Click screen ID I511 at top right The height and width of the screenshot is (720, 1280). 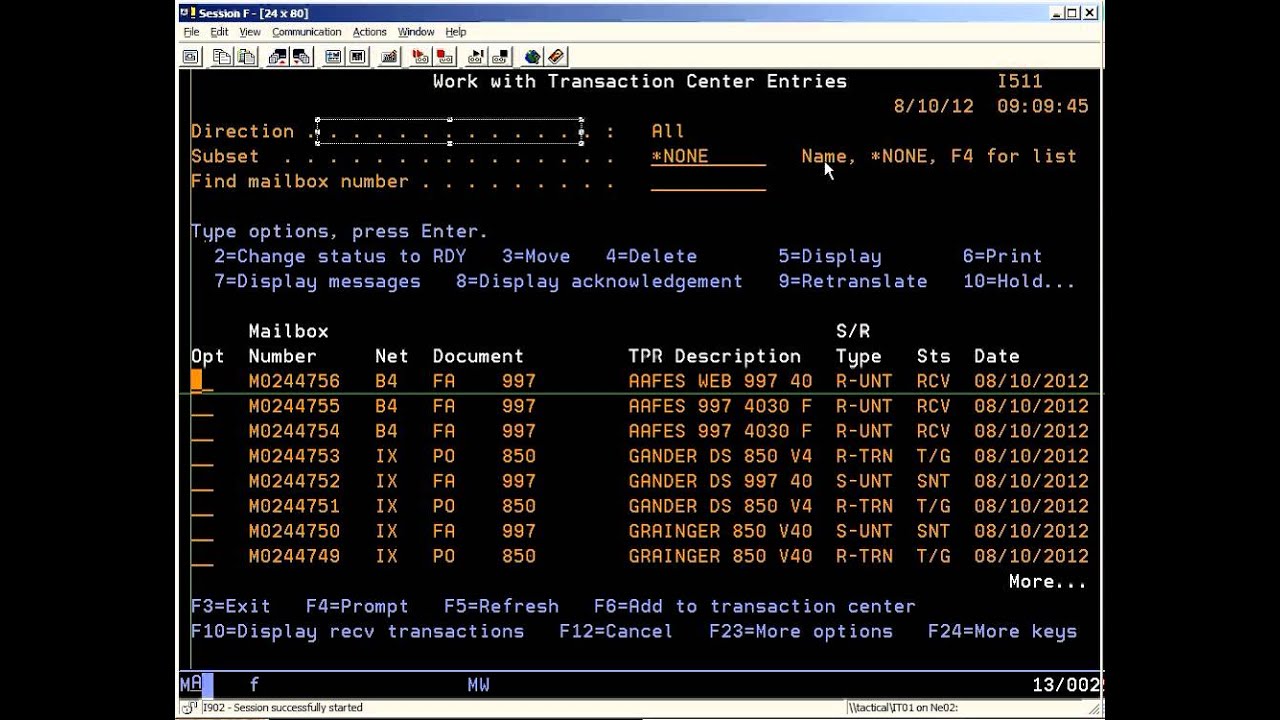click(1019, 81)
